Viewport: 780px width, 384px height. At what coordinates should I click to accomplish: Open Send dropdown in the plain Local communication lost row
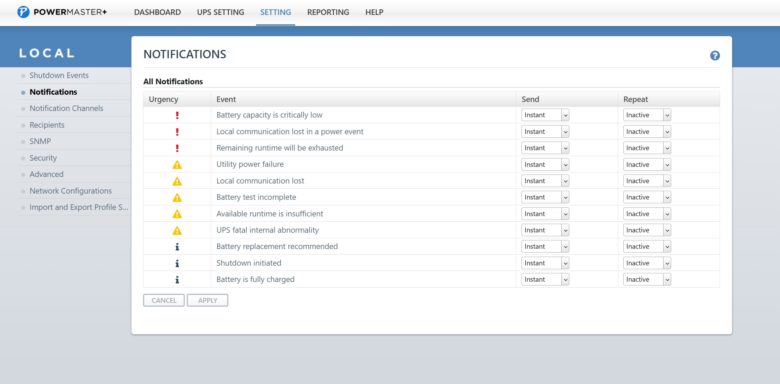click(545, 181)
